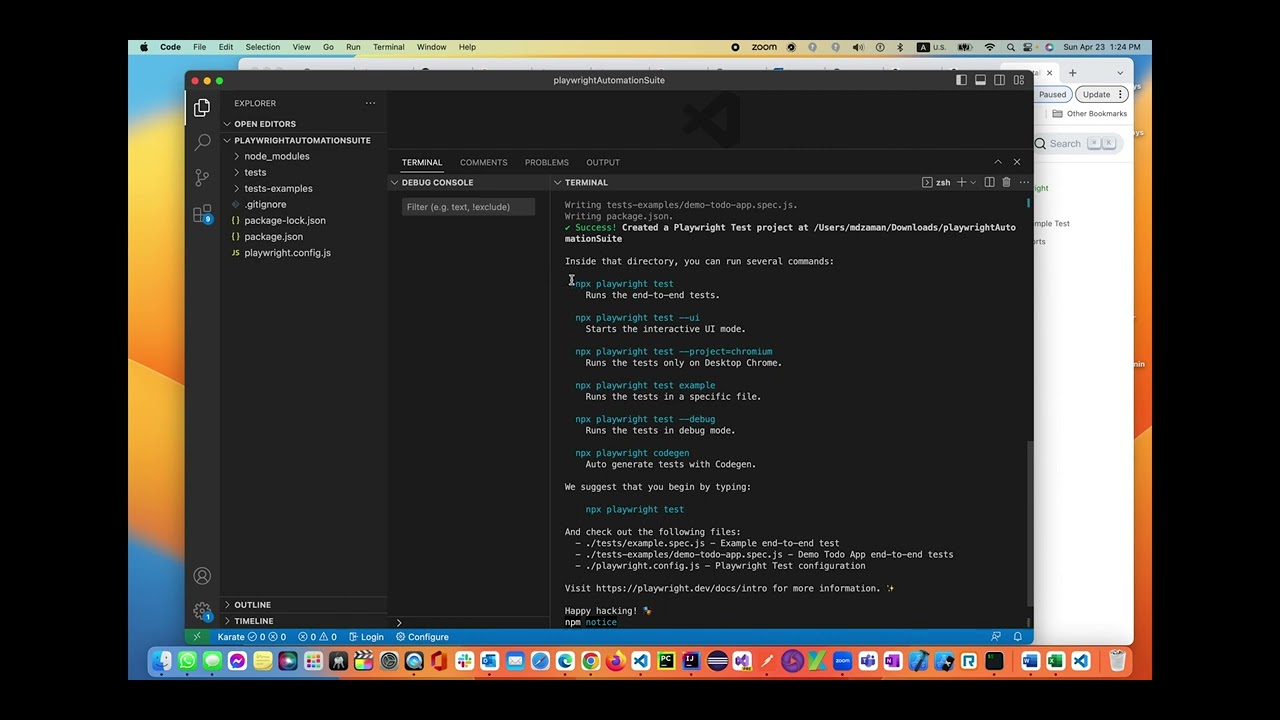Open the Explorer view in activity bar
Viewport: 1280px width, 720px height.
(202, 108)
